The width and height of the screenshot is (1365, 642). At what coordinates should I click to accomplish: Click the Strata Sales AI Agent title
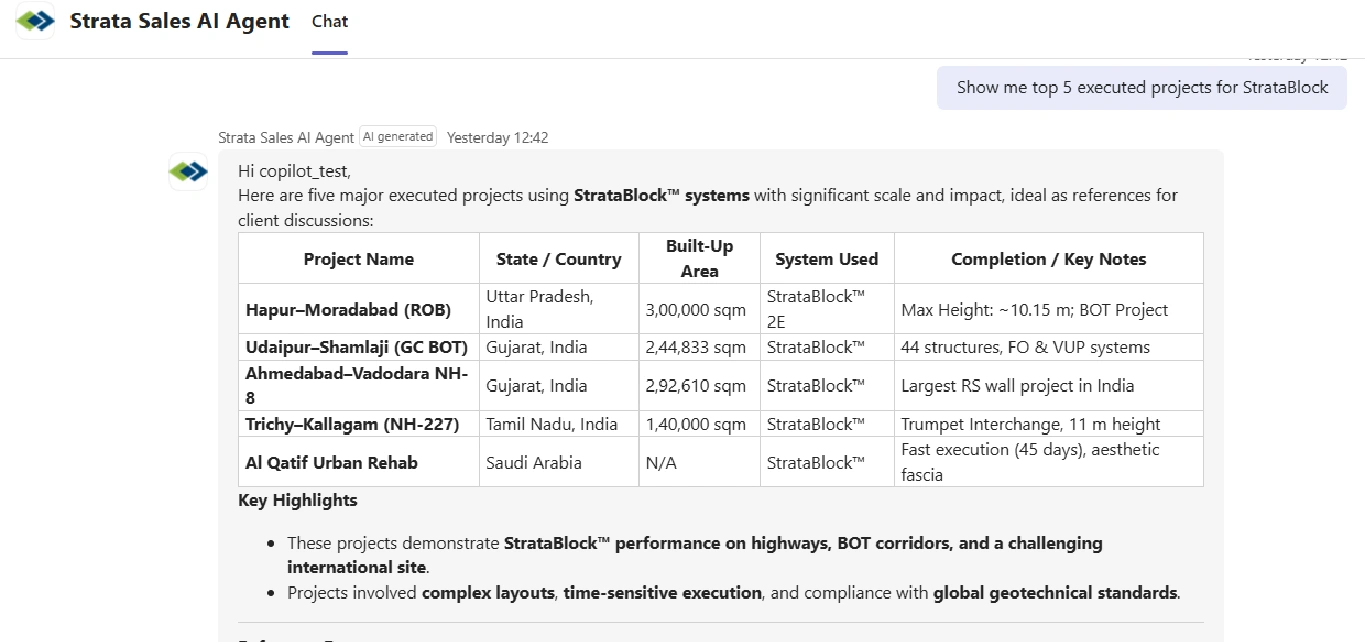click(x=180, y=21)
